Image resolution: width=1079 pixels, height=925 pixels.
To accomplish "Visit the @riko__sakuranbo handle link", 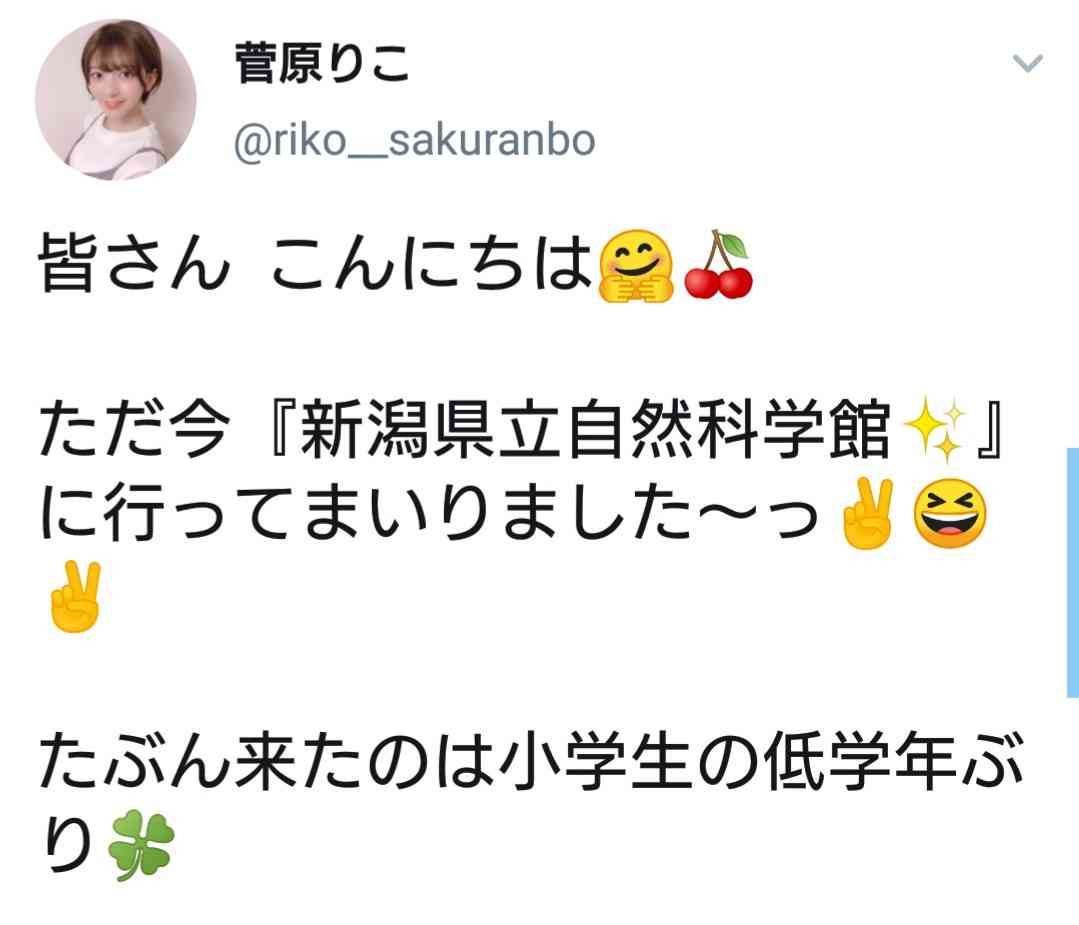I will [x=414, y=140].
